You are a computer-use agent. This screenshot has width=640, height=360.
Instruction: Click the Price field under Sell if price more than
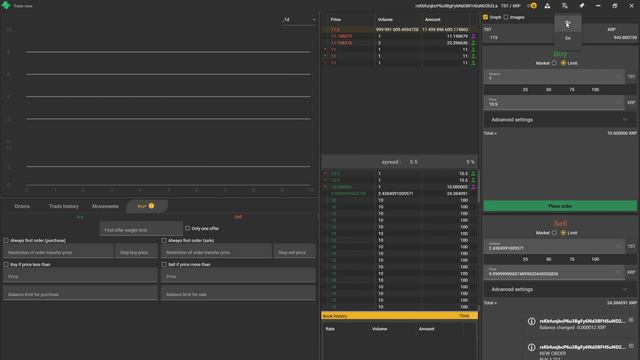pyautogui.click(x=238, y=276)
